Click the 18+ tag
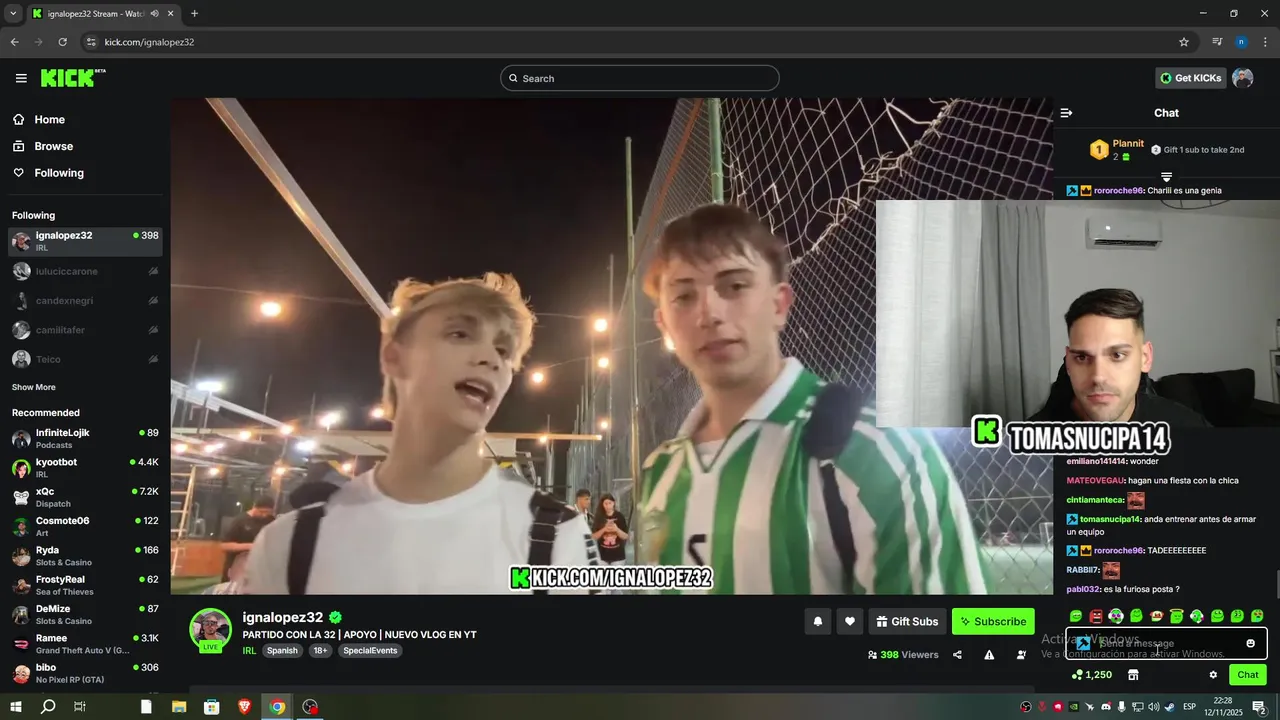Image resolution: width=1280 pixels, height=720 pixels. click(320, 650)
